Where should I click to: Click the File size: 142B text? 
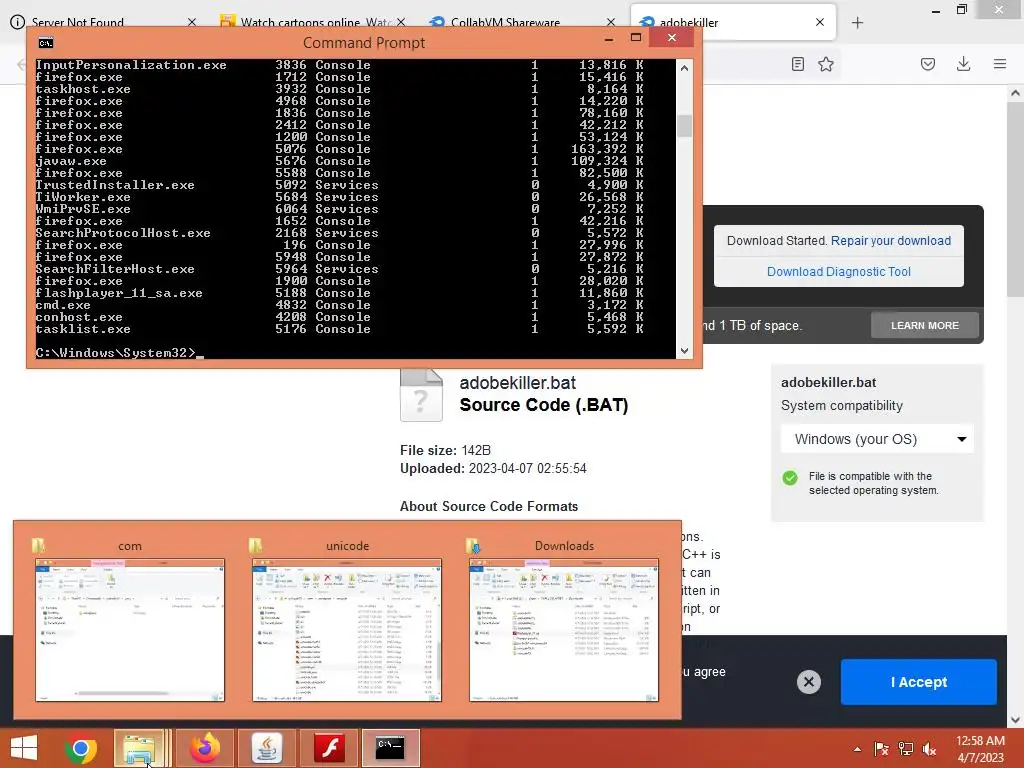(x=445, y=450)
